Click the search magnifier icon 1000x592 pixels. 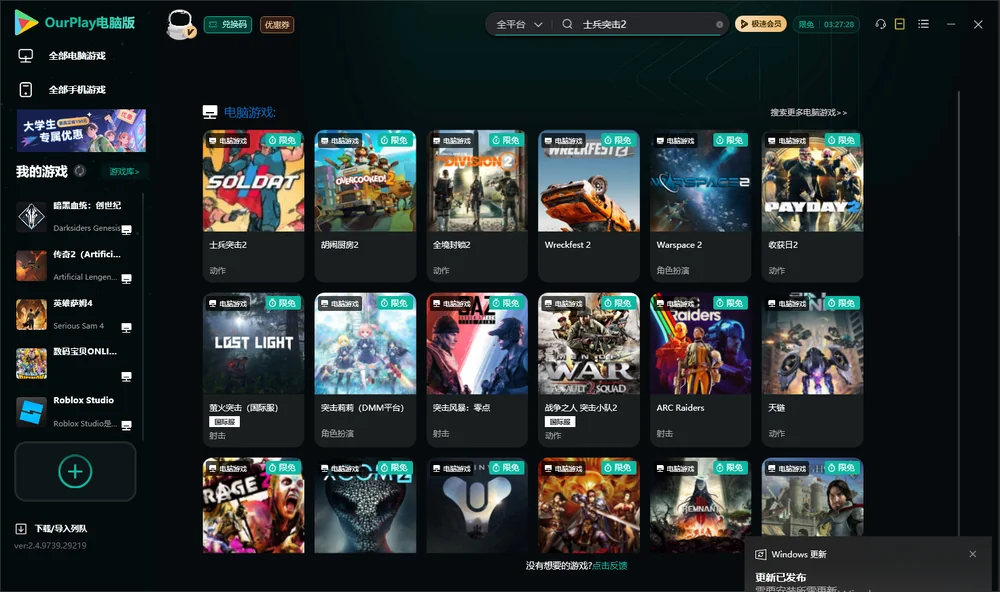[x=567, y=24]
